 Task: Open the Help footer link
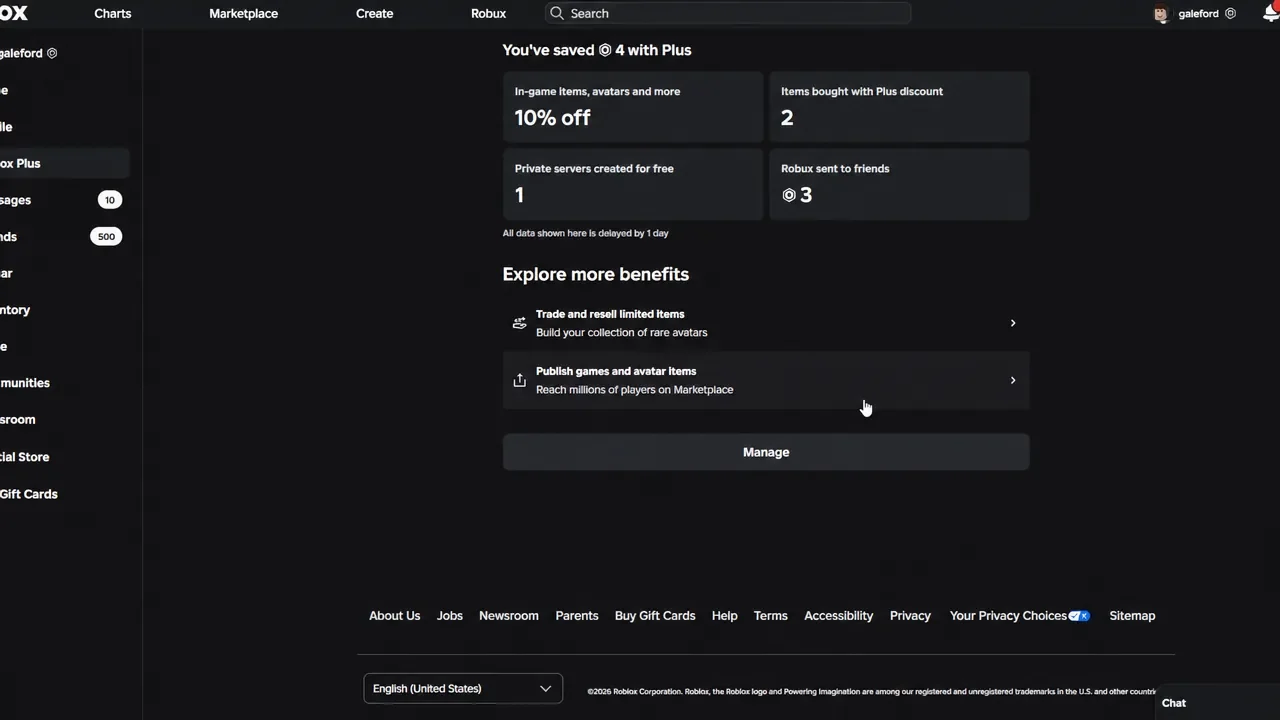pyautogui.click(x=725, y=616)
